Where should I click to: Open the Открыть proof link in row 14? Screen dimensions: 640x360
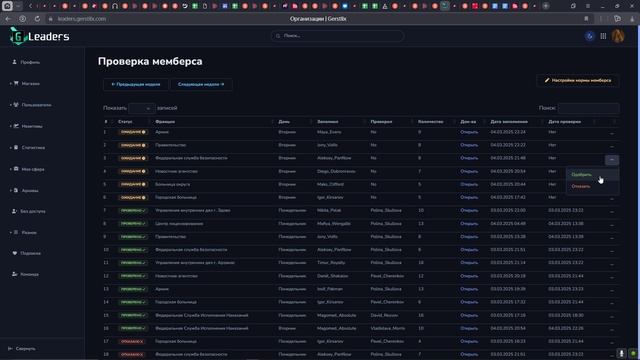(x=469, y=302)
